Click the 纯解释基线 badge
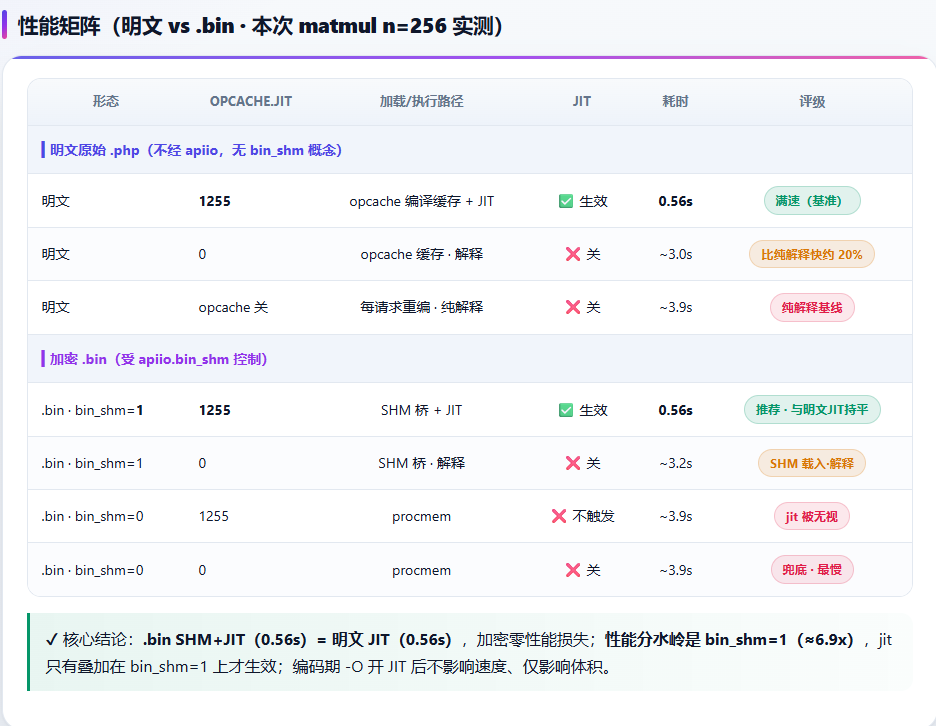Screen dimensions: 936x726 click(x=812, y=307)
